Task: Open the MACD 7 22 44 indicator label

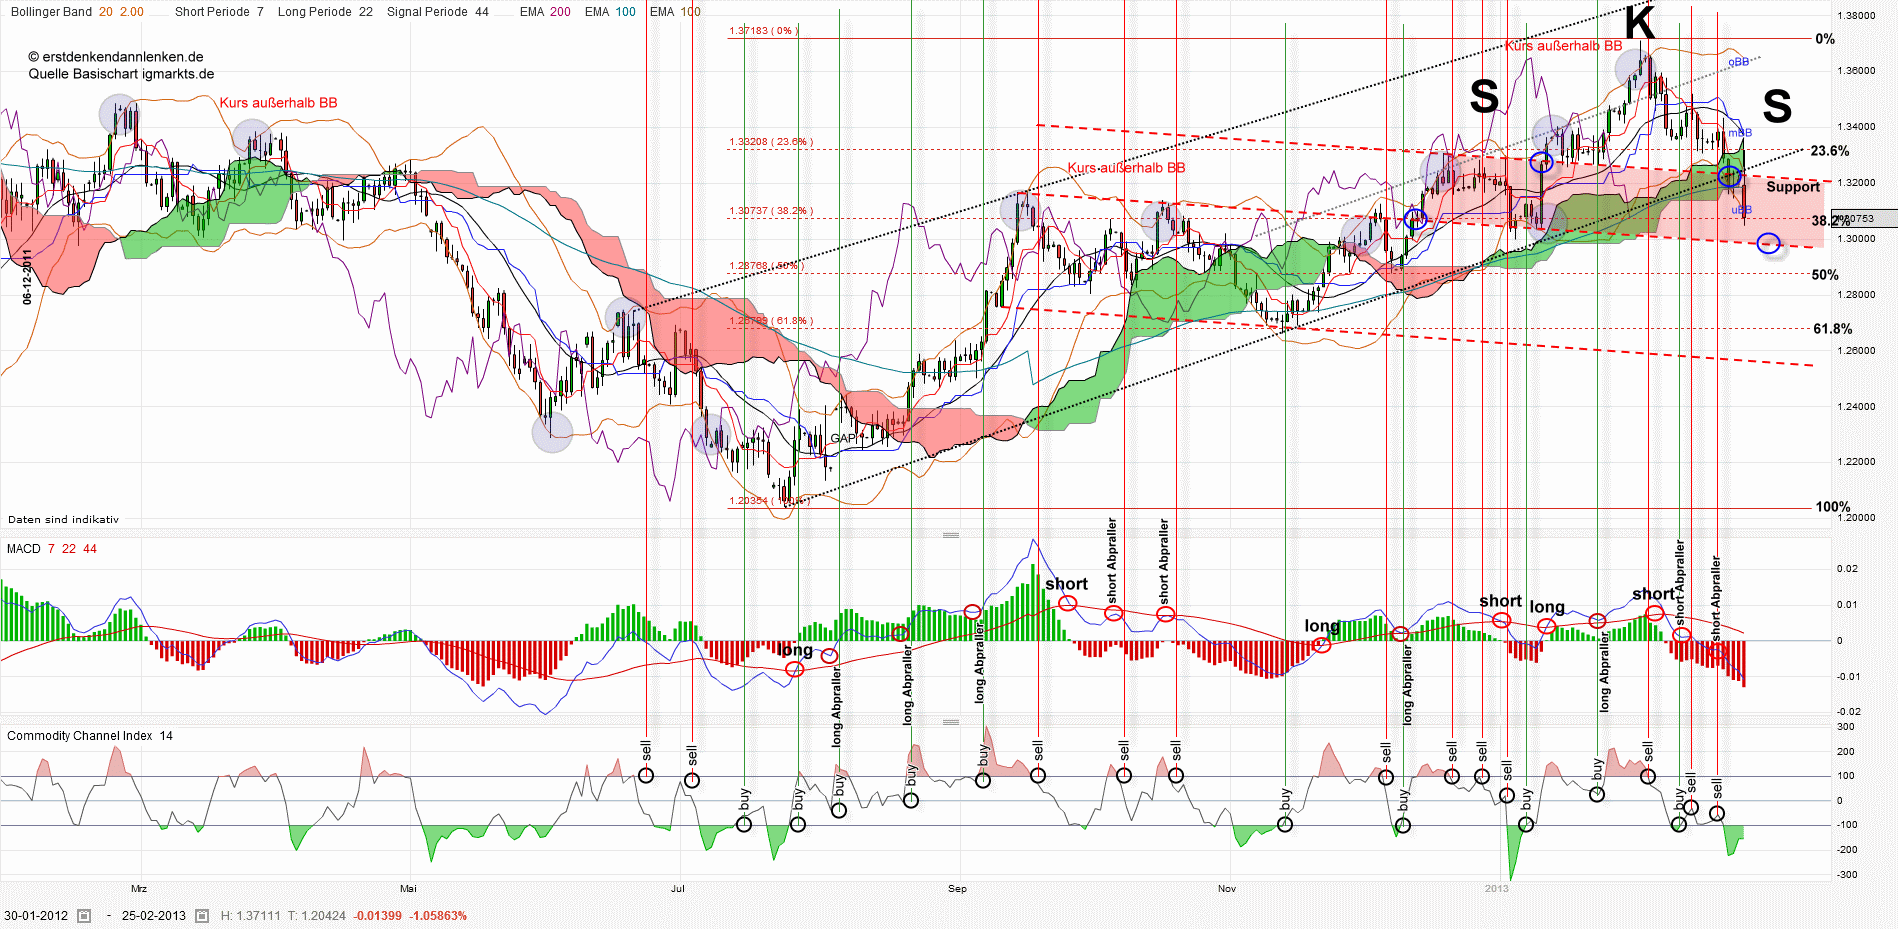Action: [52, 549]
